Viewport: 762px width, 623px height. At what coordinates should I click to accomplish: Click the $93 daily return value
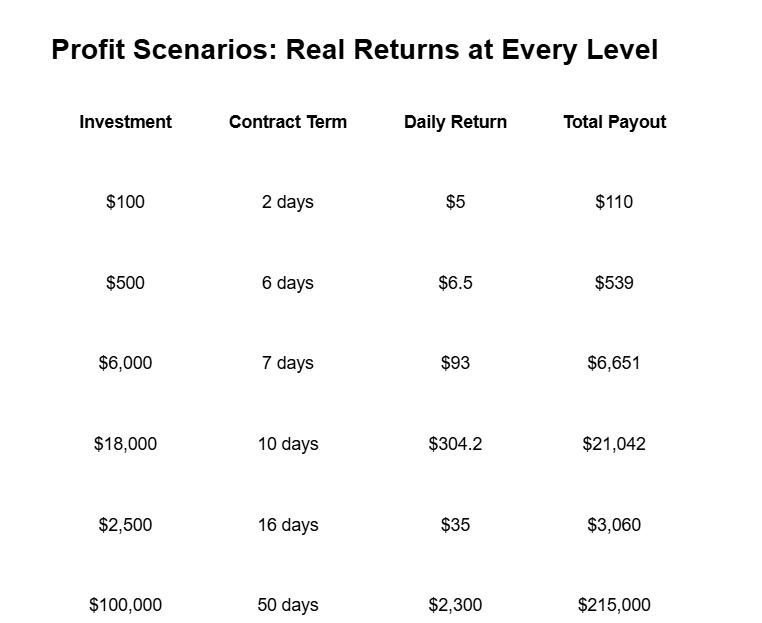pyautogui.click(x=455, y=363)
